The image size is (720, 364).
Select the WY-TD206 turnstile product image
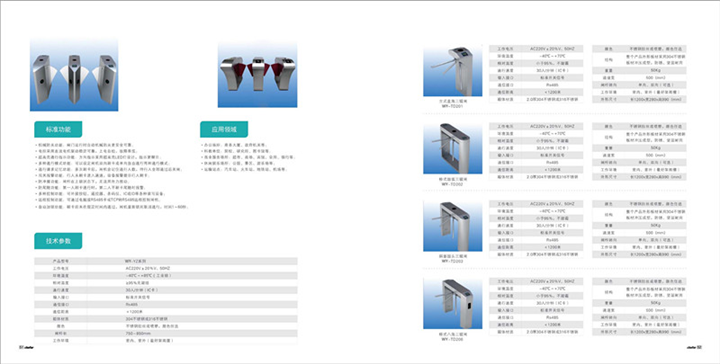pos(453,303)
